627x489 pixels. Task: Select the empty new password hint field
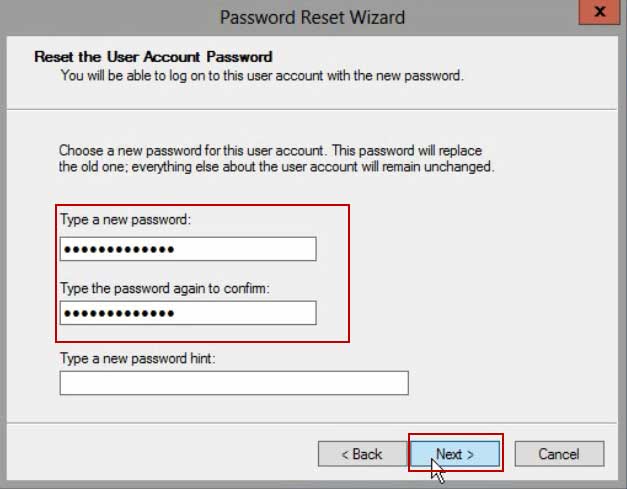pyautogui.click(x=234, y=383)
